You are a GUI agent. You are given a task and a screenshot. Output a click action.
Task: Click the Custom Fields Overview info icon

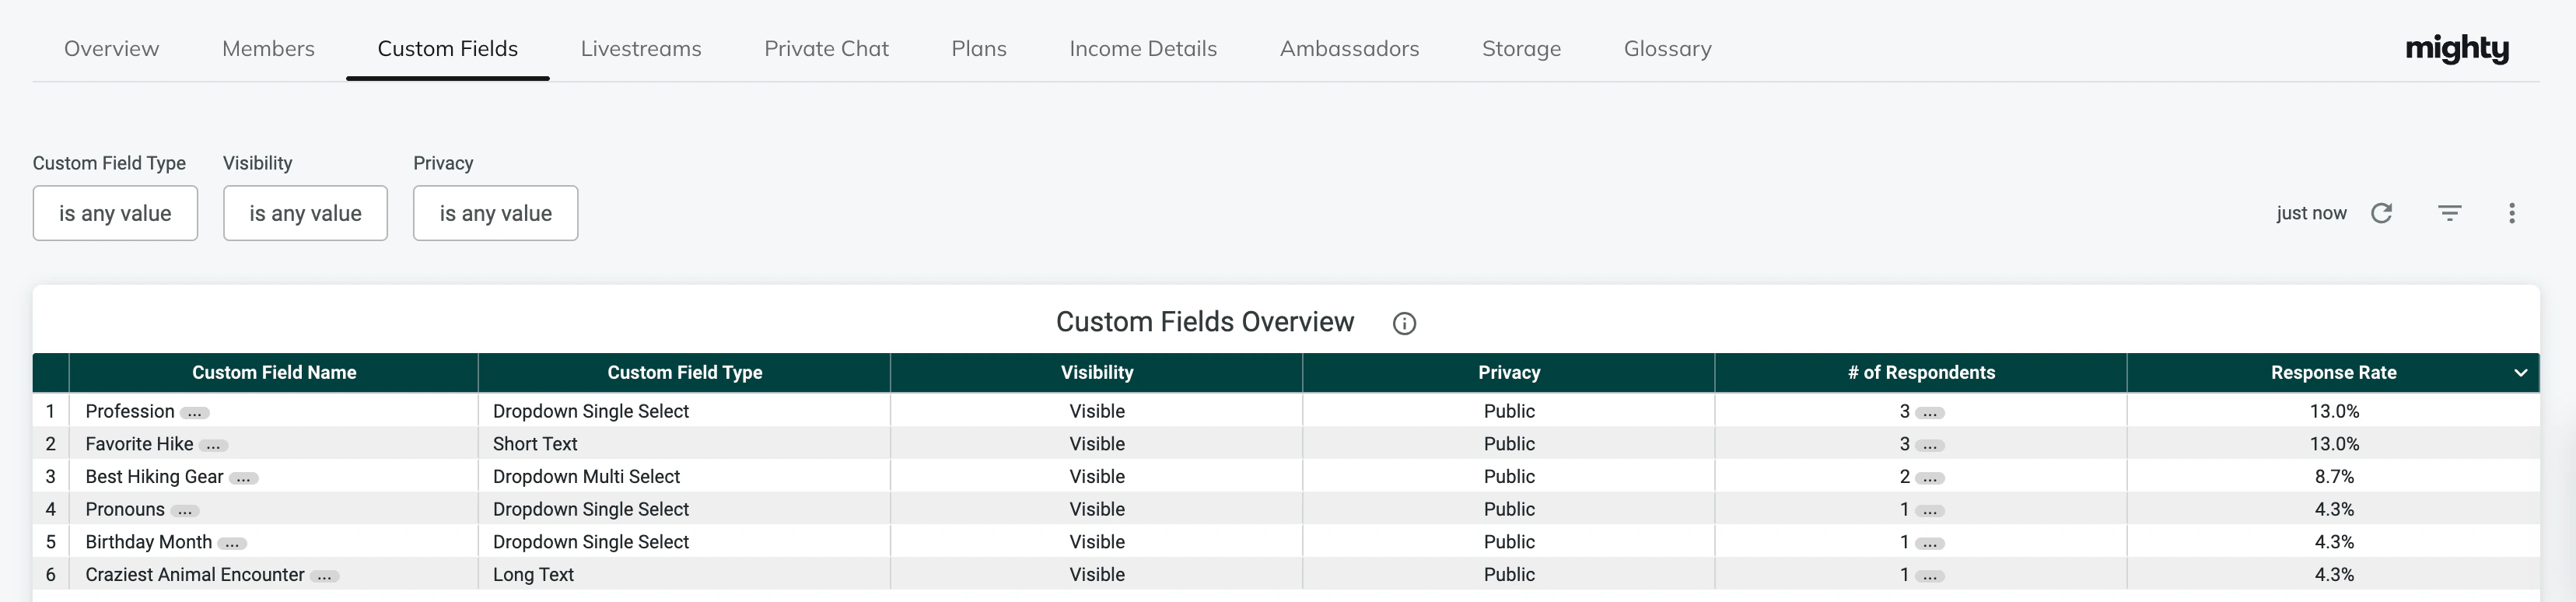pyautogui.click(x=1404, y=323)
